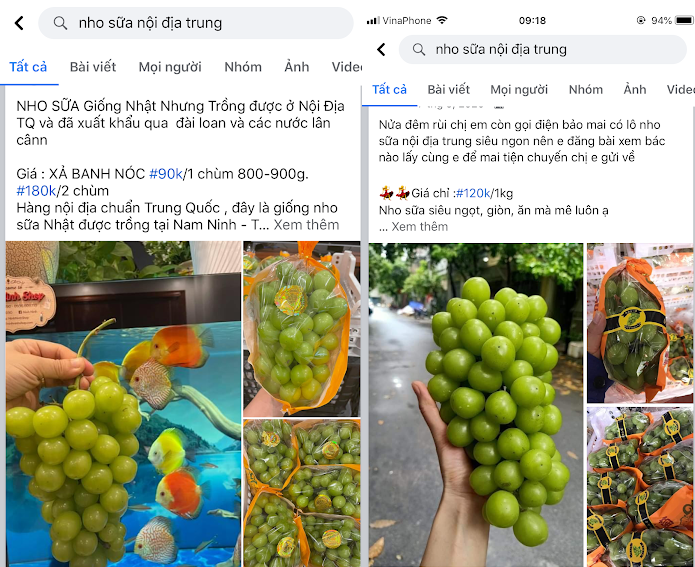Click the magnifier icon in the left search bar
Image resolution: width=695 pixels, height=567 pixels.
point(60,23)
